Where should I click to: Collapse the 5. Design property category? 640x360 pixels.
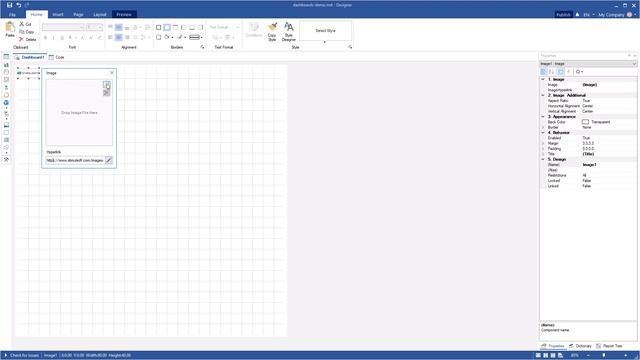(543, 159)
